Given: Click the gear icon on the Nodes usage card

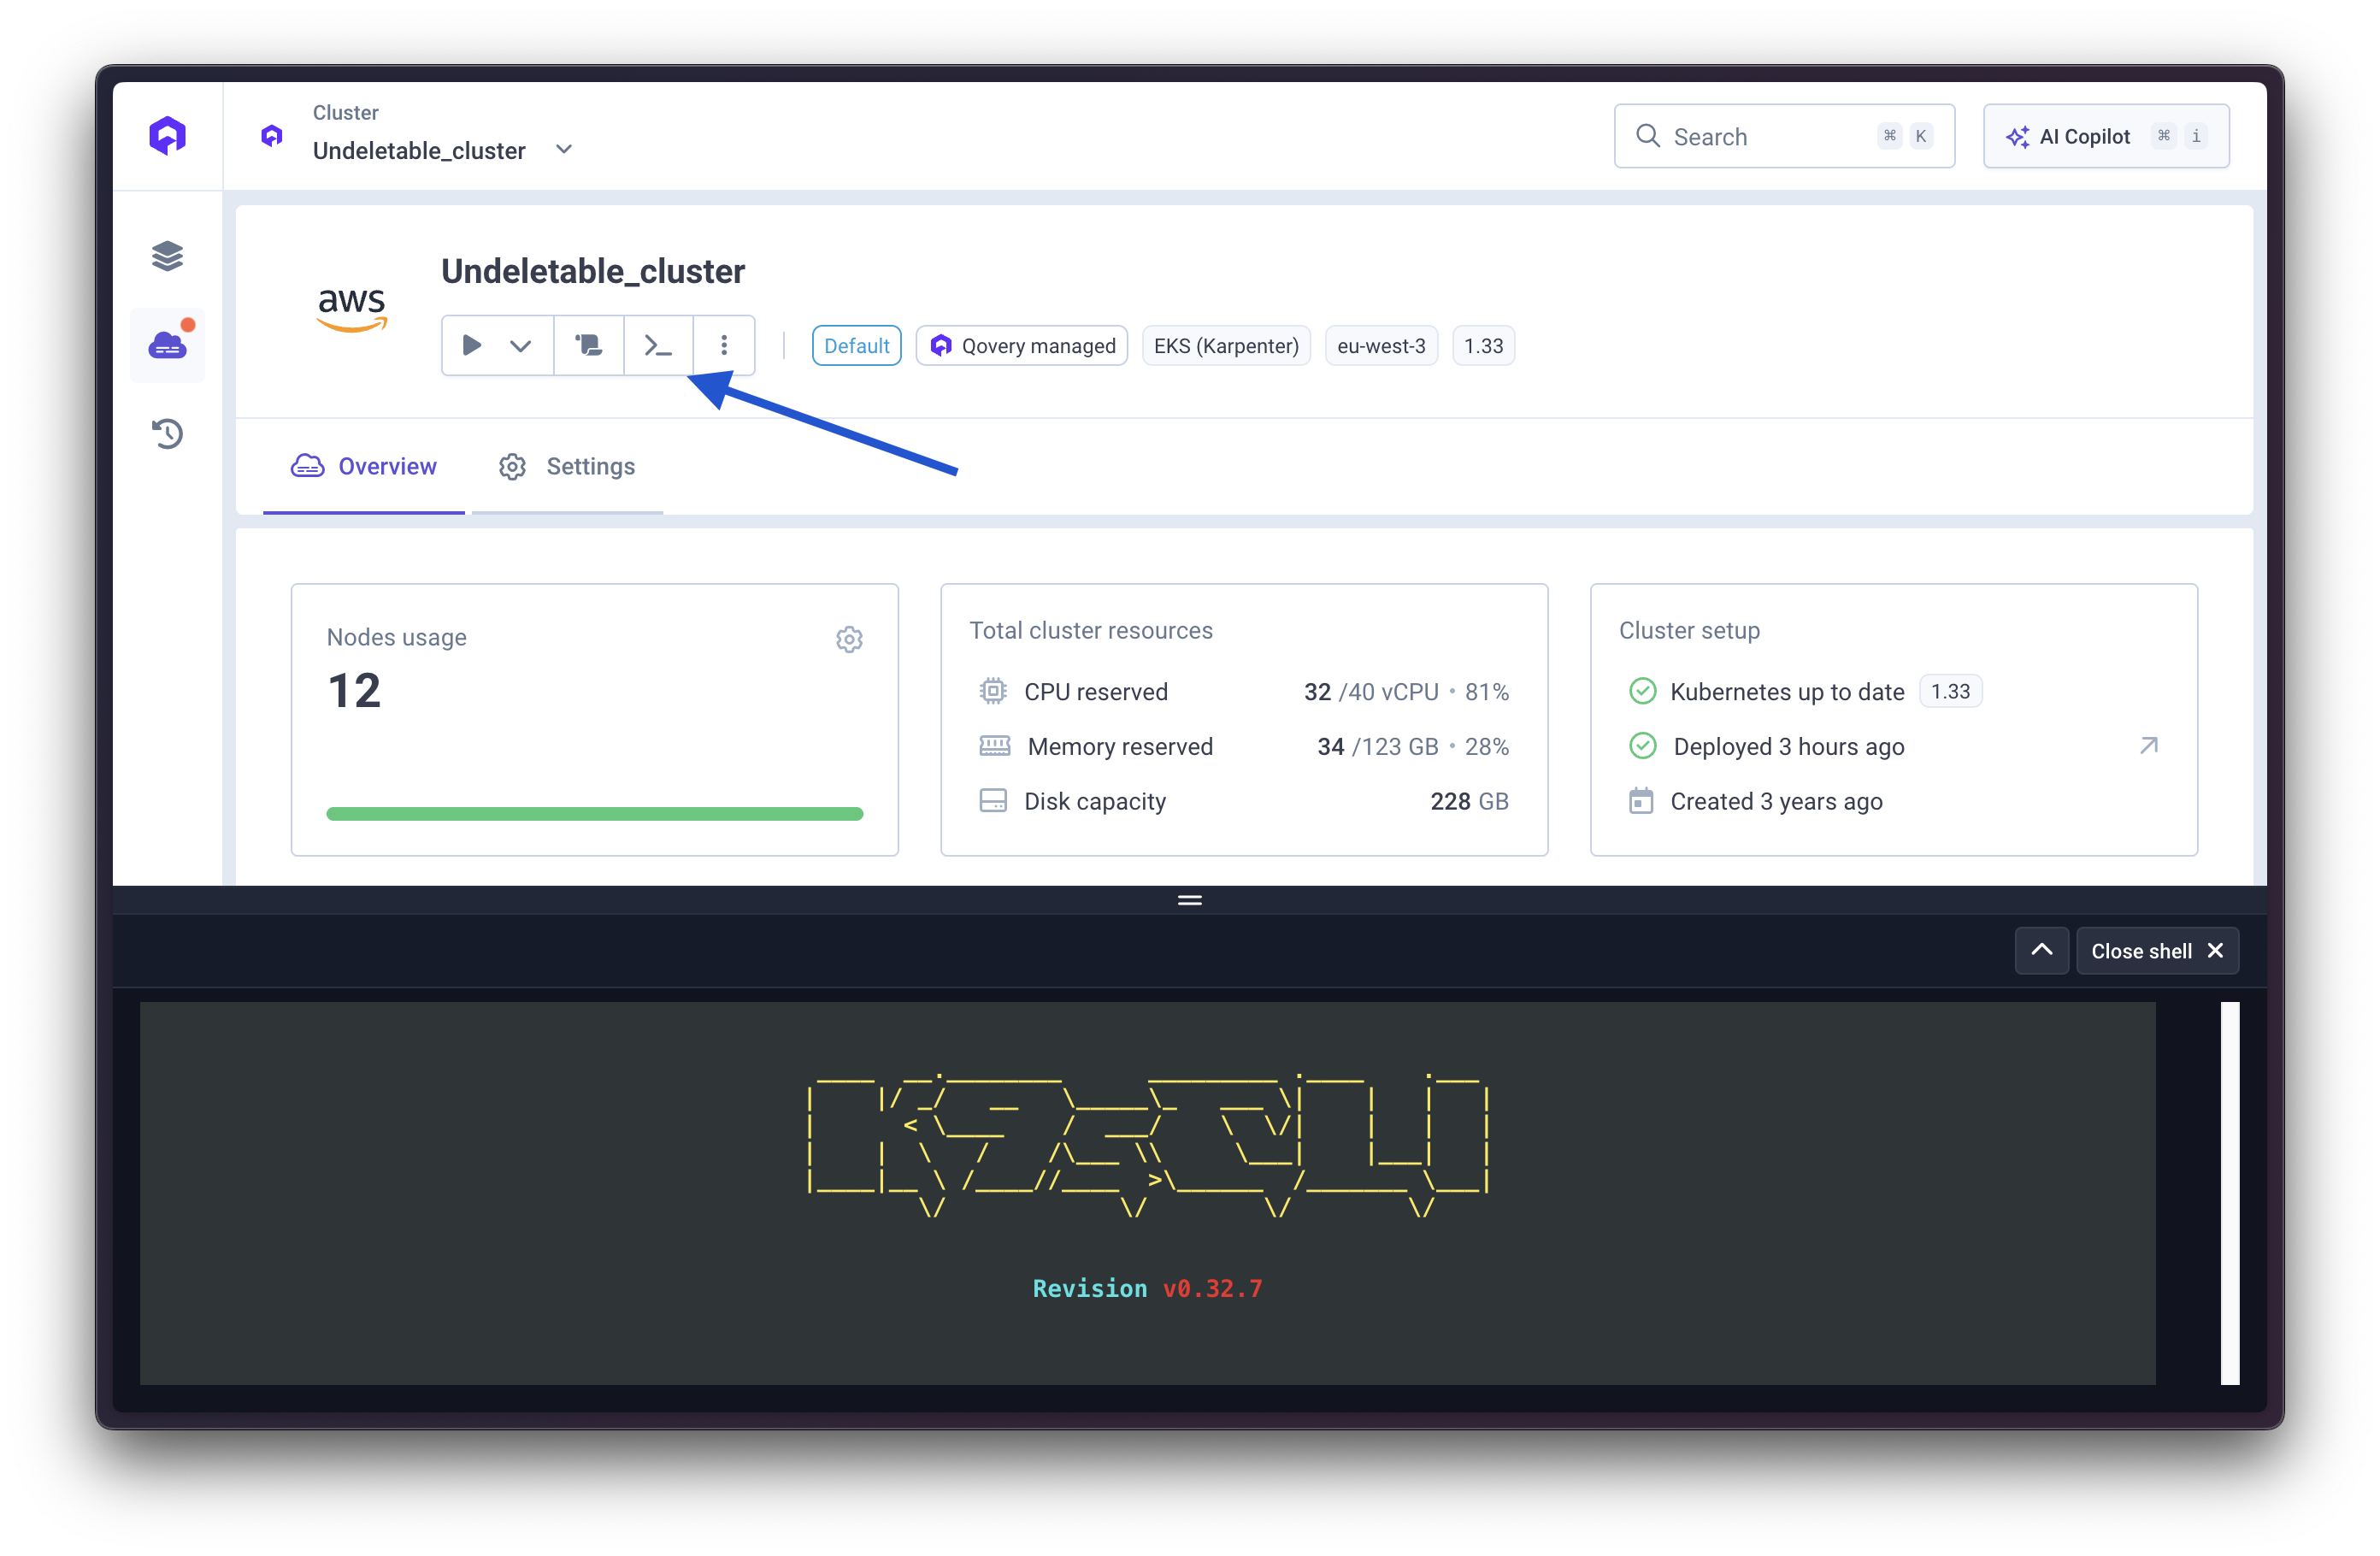Looking at the screenshot, I should pyautogui.click(x=849, y=640).
